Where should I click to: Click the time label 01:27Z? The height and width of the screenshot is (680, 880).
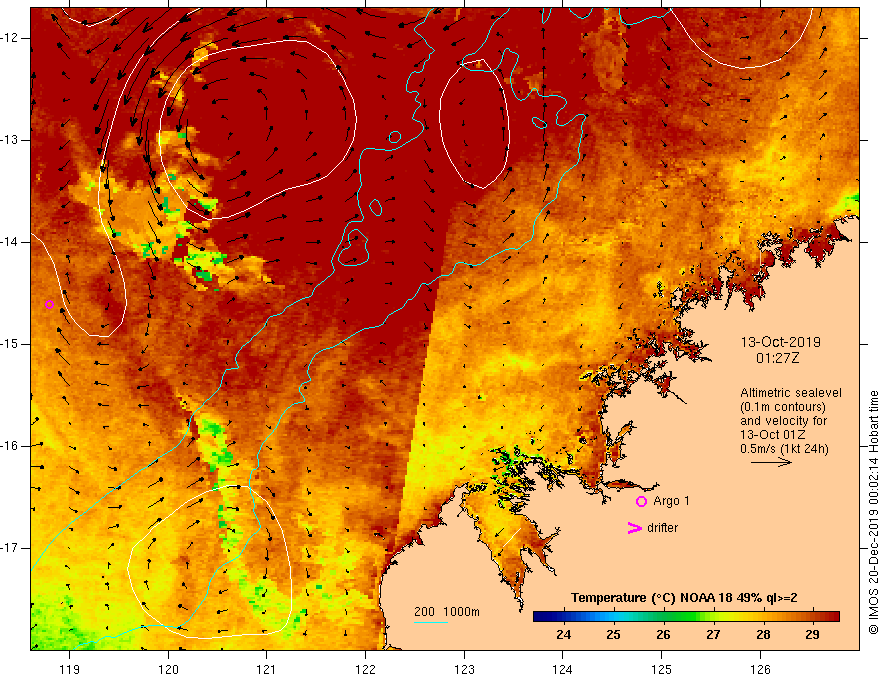pyautogui.click(x=777, y=358)
